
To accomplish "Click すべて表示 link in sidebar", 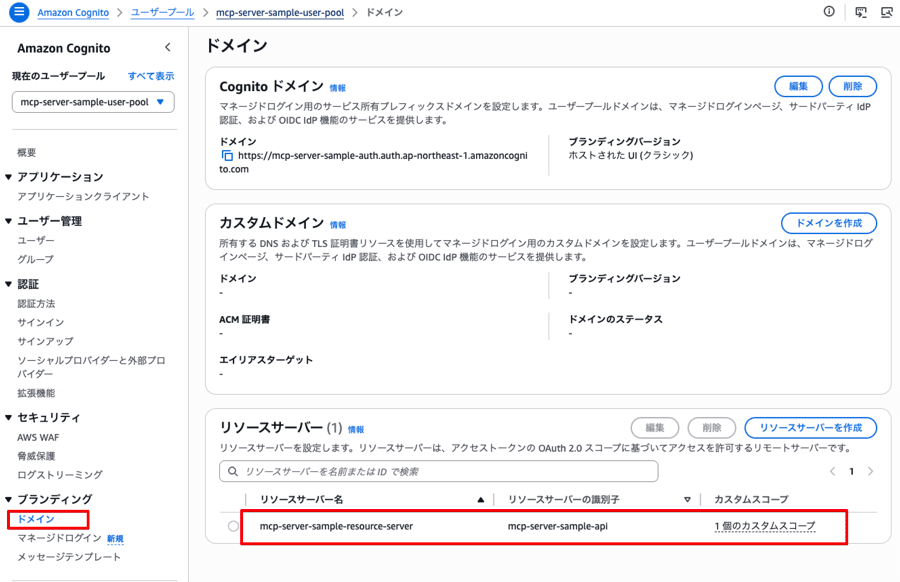I will [x=150, y=76].
